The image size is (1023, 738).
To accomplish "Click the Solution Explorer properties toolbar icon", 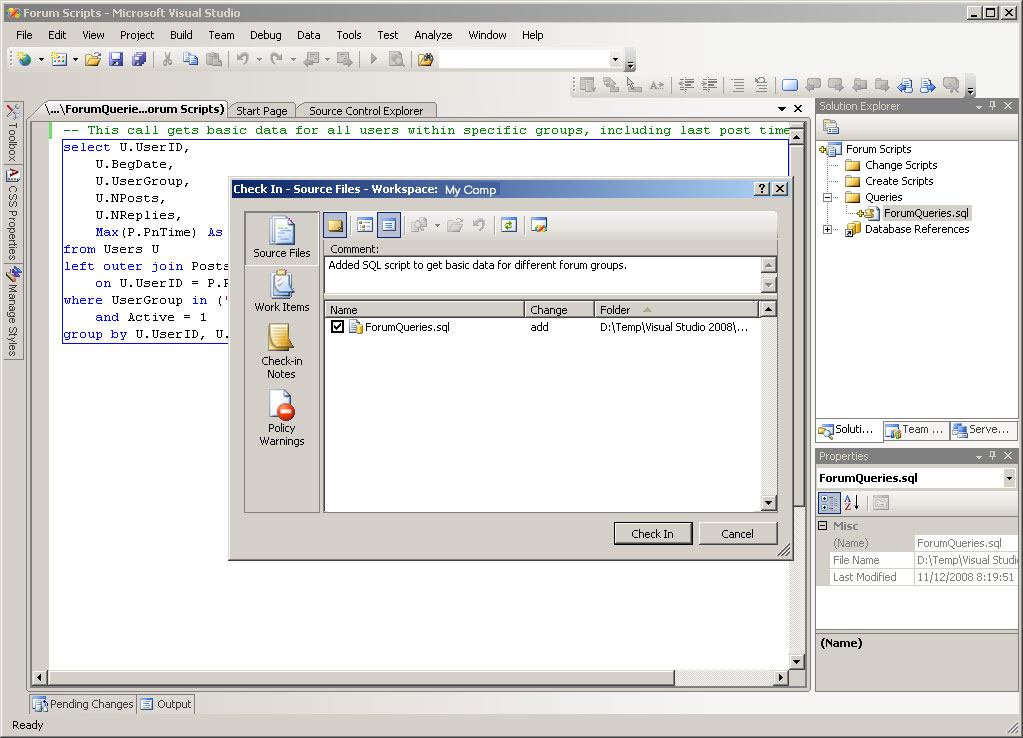I will 831,127.
